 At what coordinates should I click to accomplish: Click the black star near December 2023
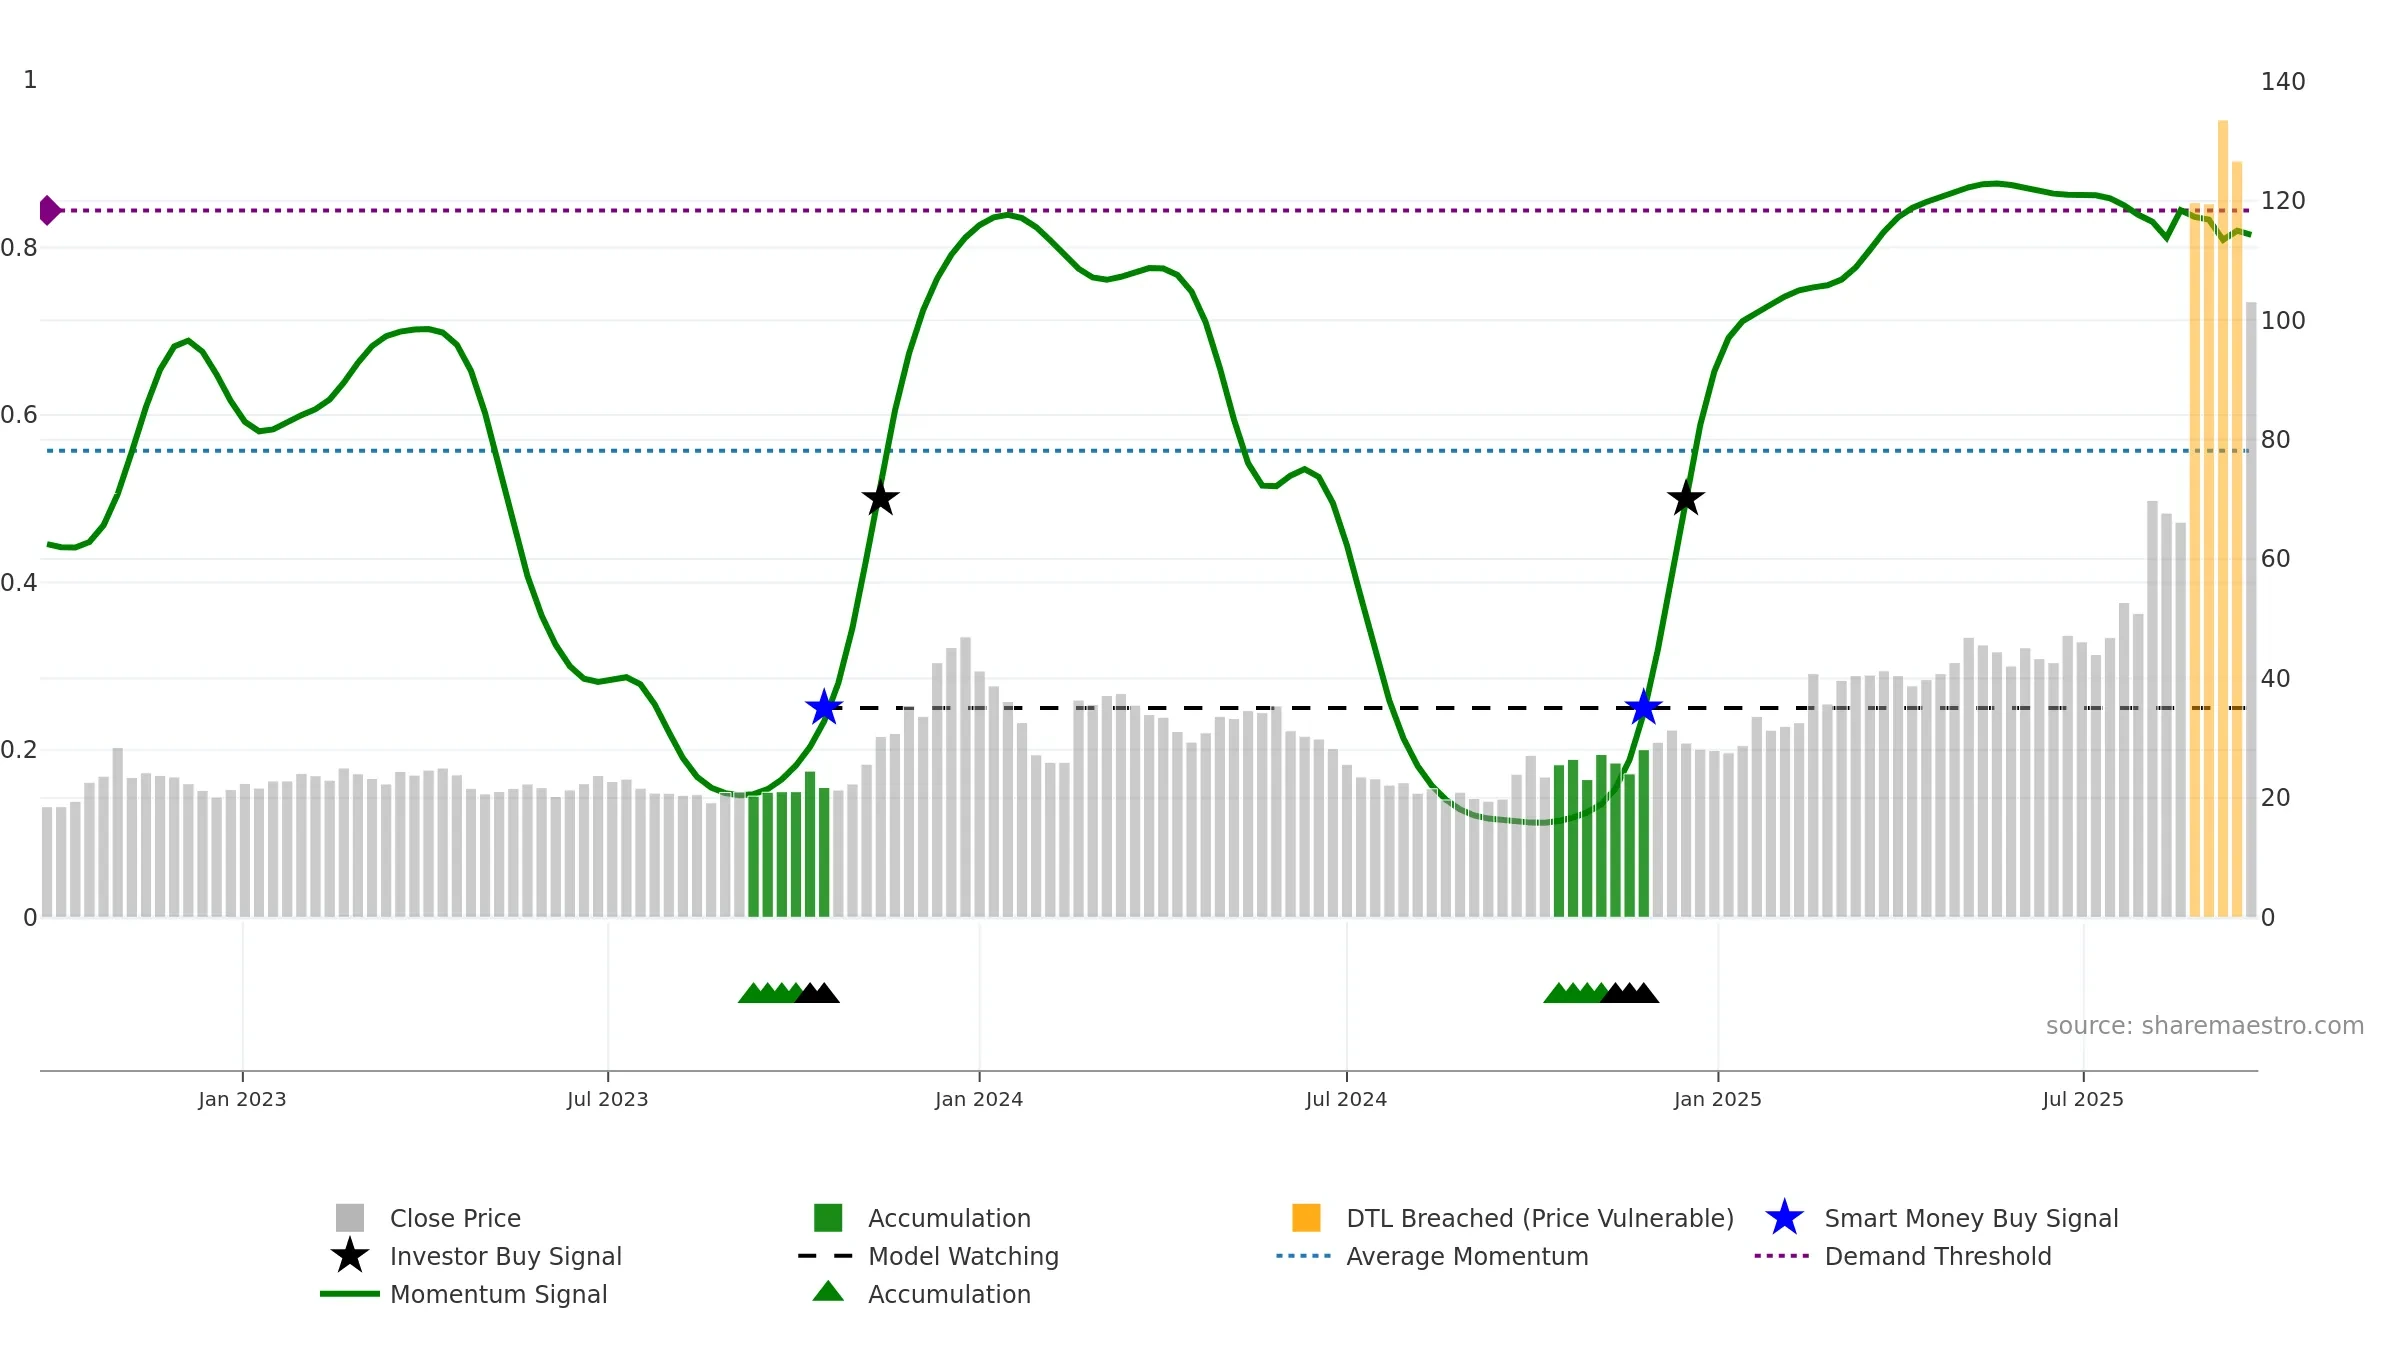tap(880, 498)
